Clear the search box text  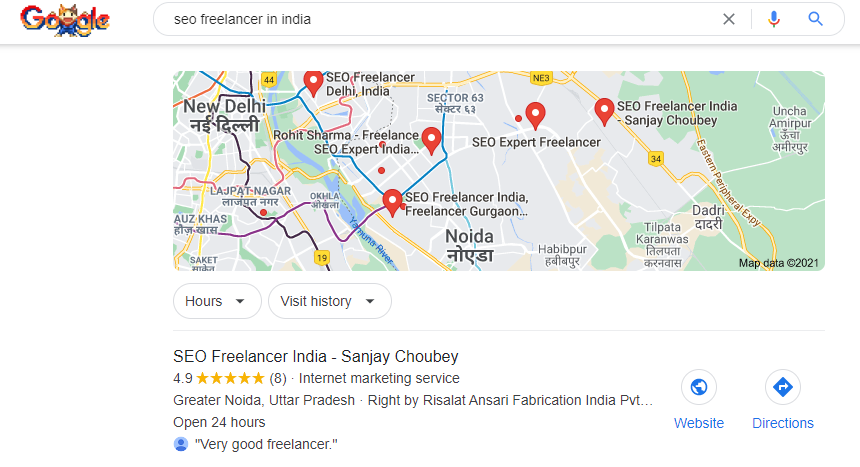coord(729,19)
